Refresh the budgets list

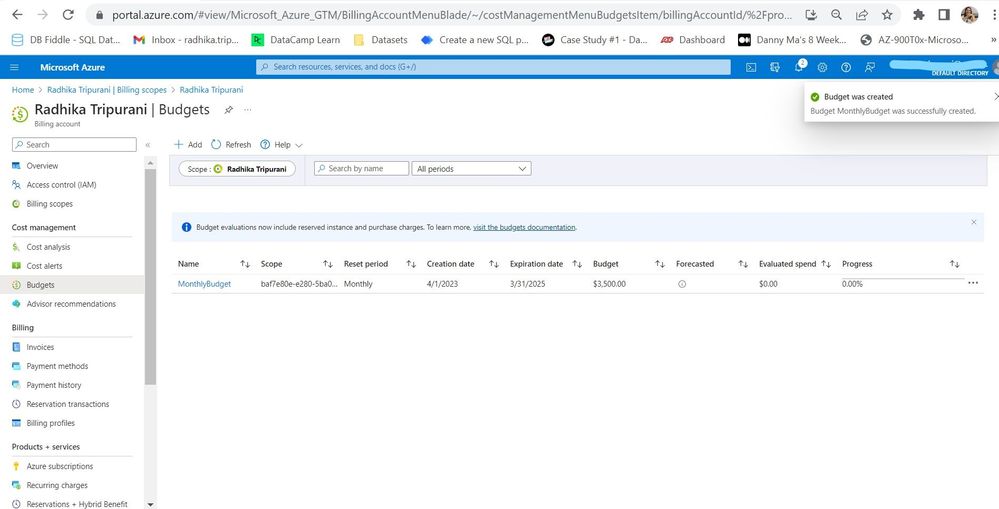[231, 145]
